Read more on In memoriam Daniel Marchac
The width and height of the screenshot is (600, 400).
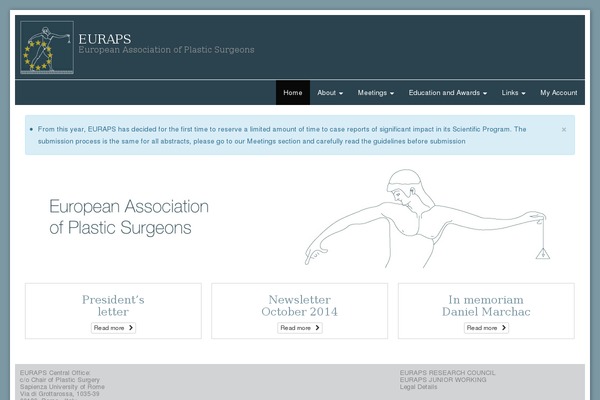(486, 328)
